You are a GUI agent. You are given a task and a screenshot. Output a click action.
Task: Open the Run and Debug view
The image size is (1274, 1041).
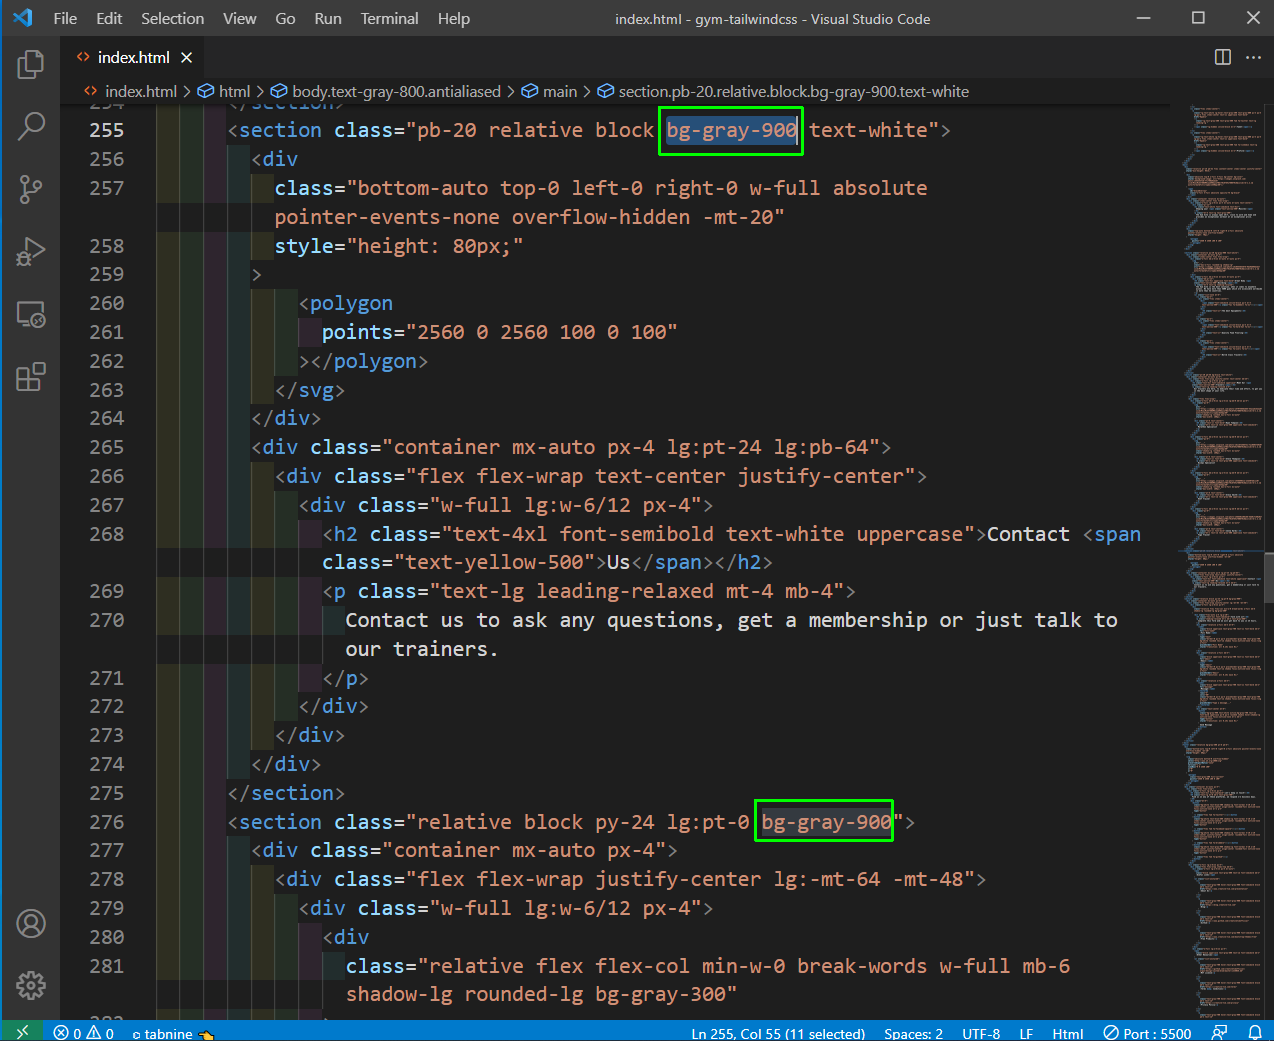click(31, 252)
